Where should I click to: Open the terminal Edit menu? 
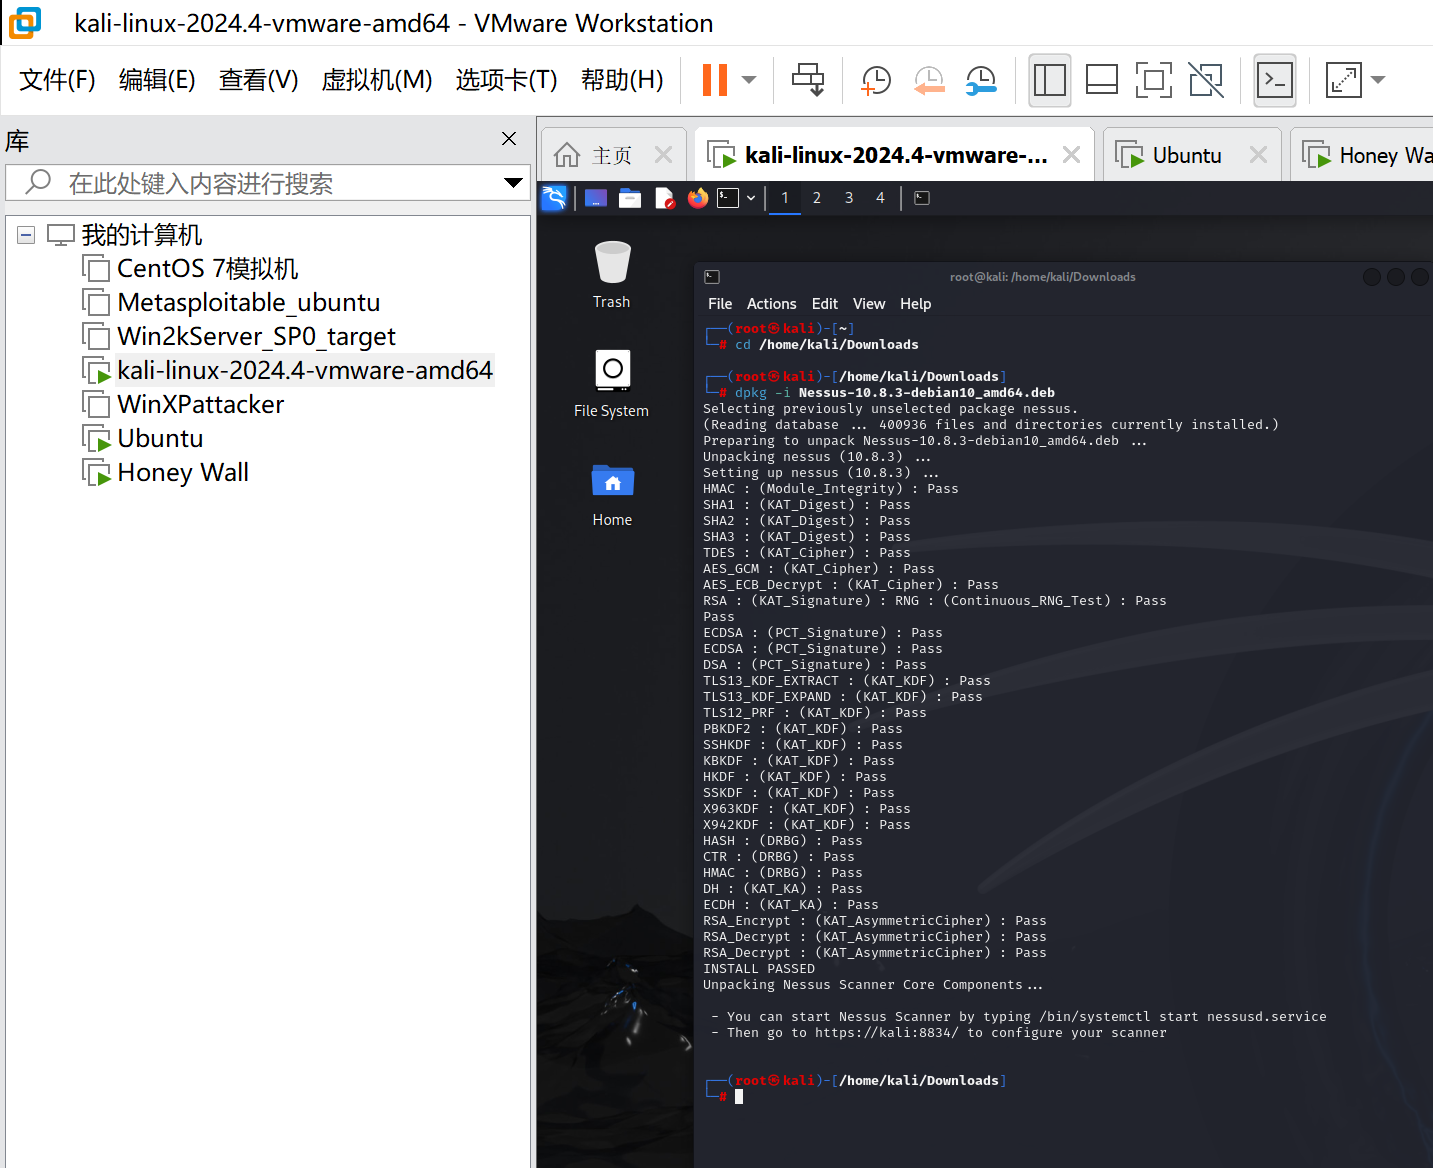pyautogui.click(x=825, y=304)
